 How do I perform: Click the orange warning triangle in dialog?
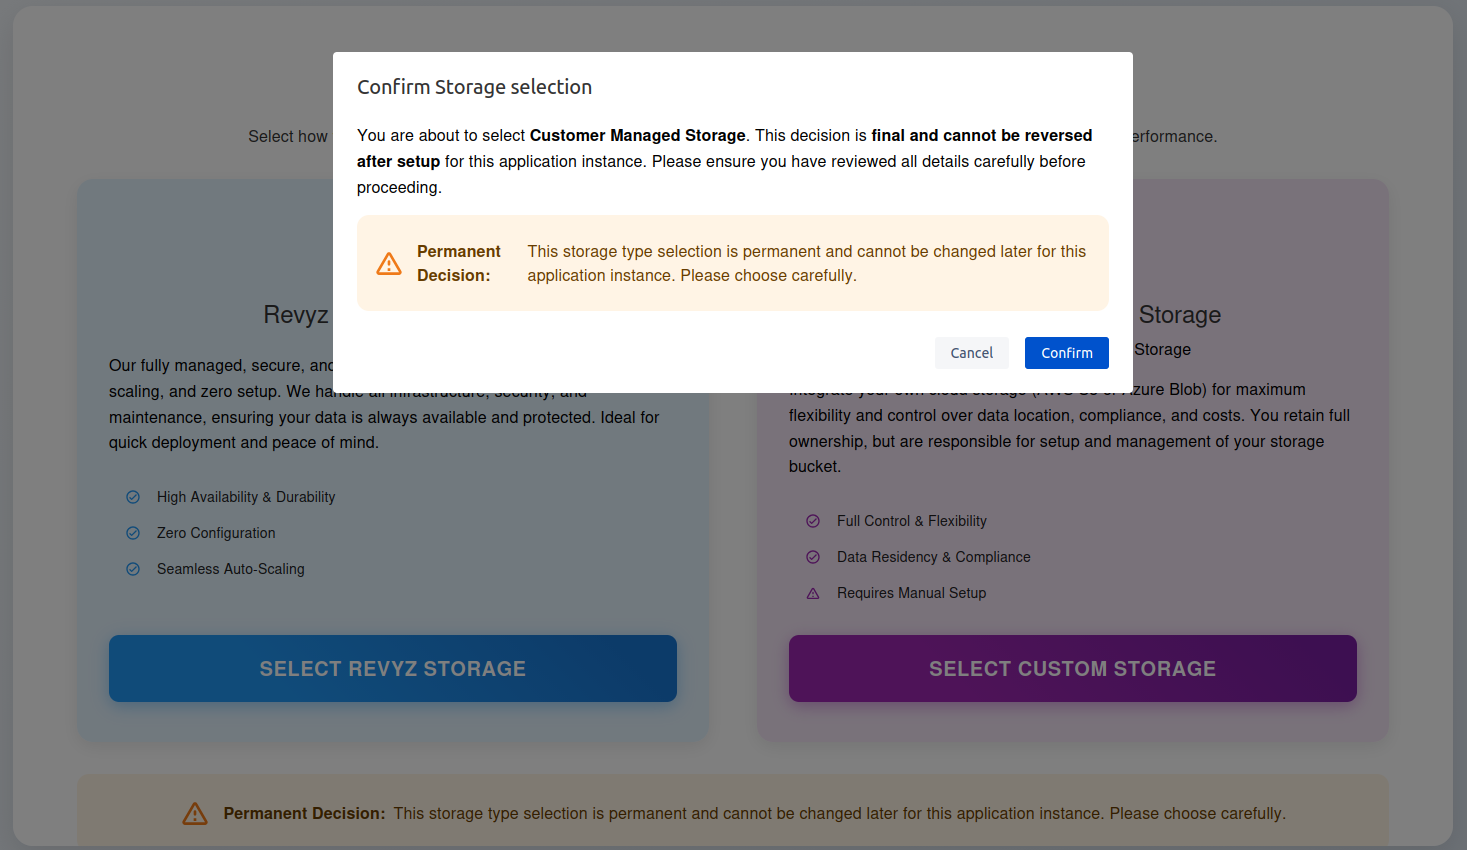tap(389, 264)
